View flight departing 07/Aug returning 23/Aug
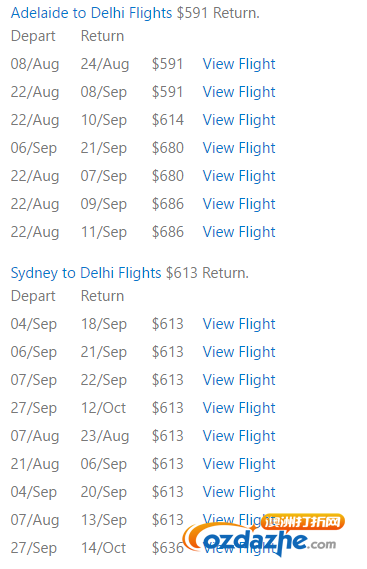This screenshot has height=569, width=367. pyautogui.click(x=239, y=436)
